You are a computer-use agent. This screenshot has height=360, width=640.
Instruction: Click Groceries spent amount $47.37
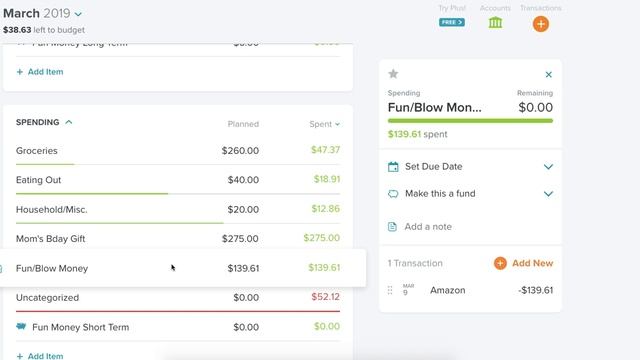325,150
